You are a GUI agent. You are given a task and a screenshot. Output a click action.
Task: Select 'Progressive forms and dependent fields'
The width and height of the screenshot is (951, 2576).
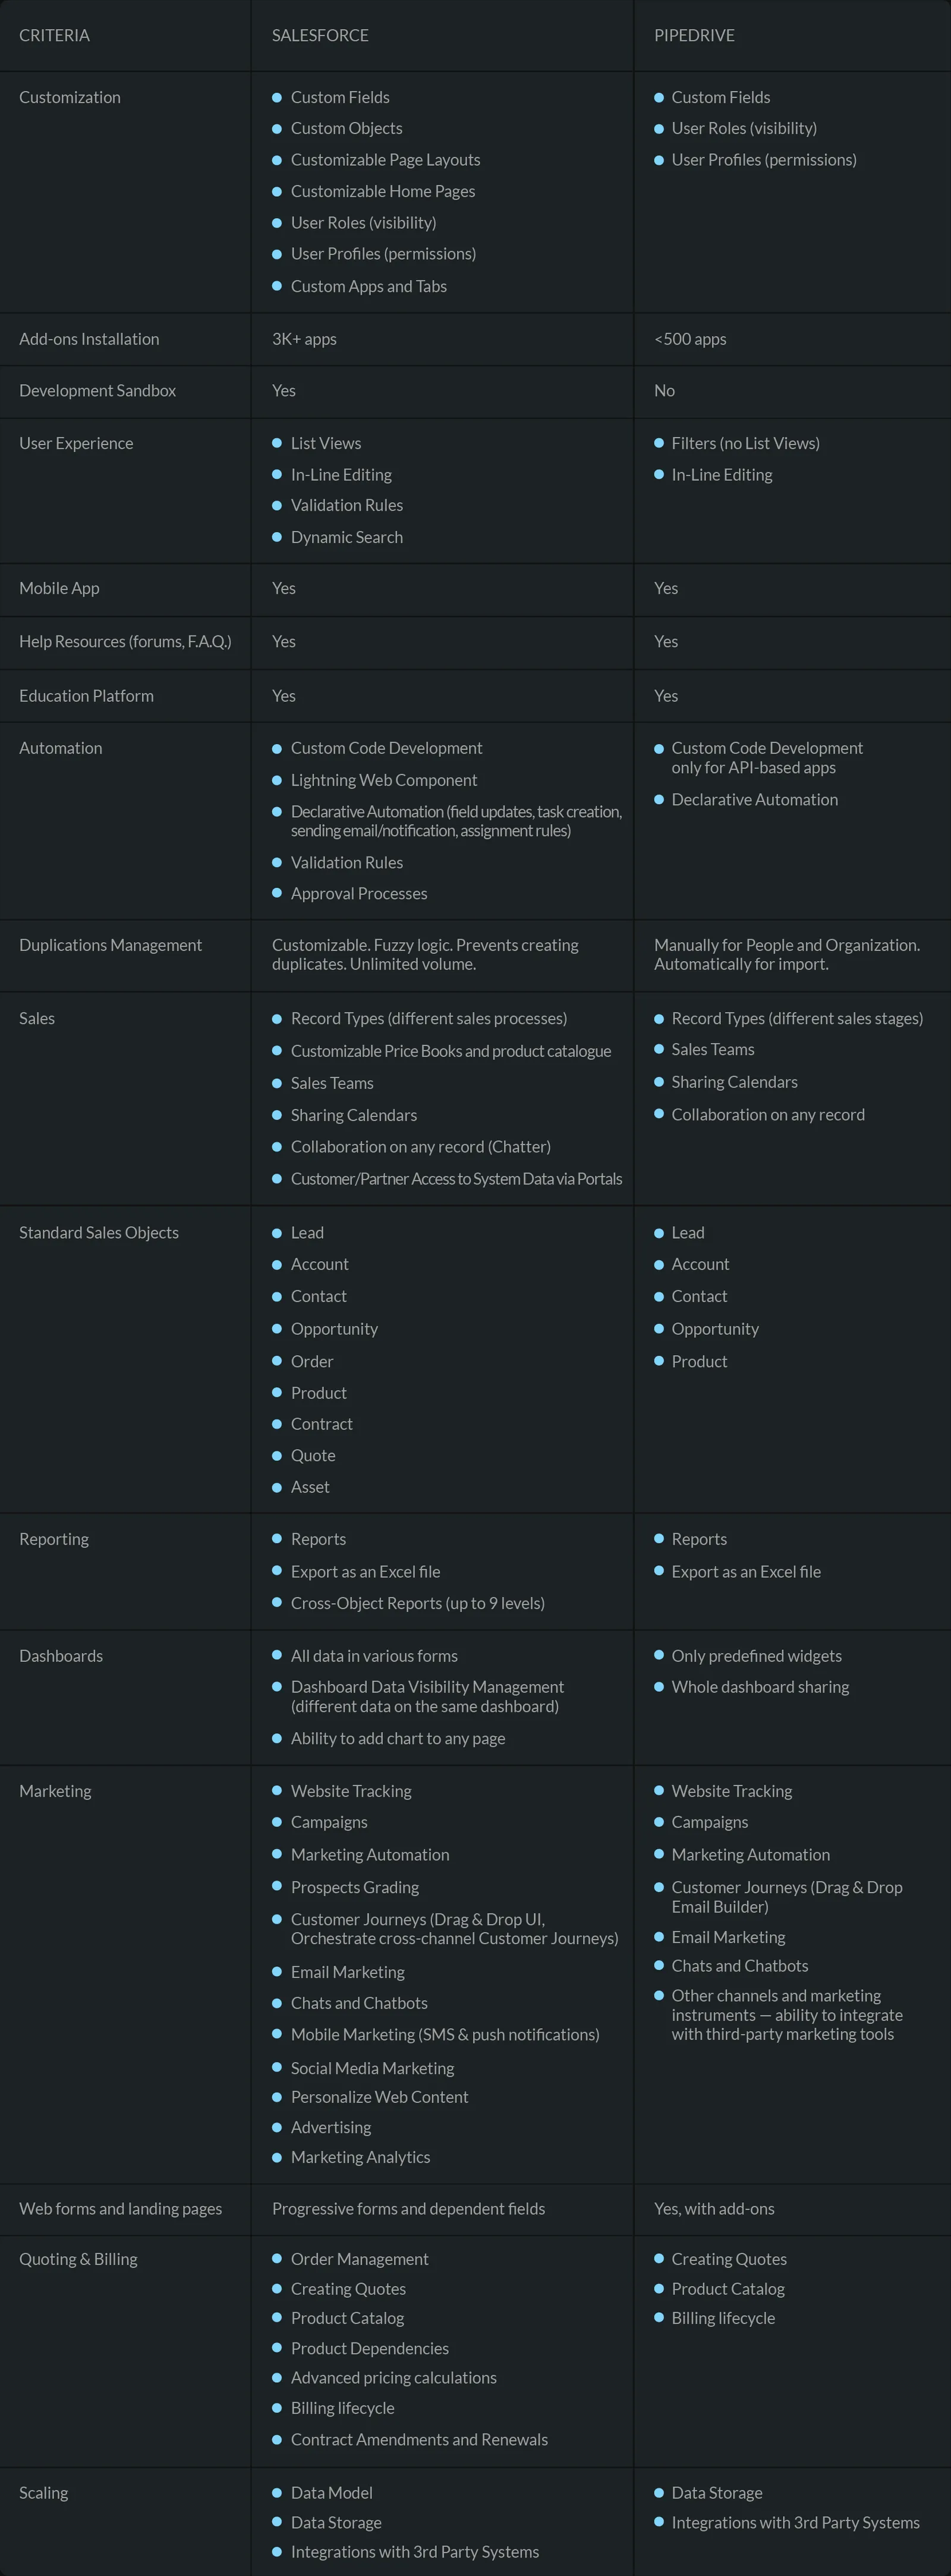click(408, 2209)
